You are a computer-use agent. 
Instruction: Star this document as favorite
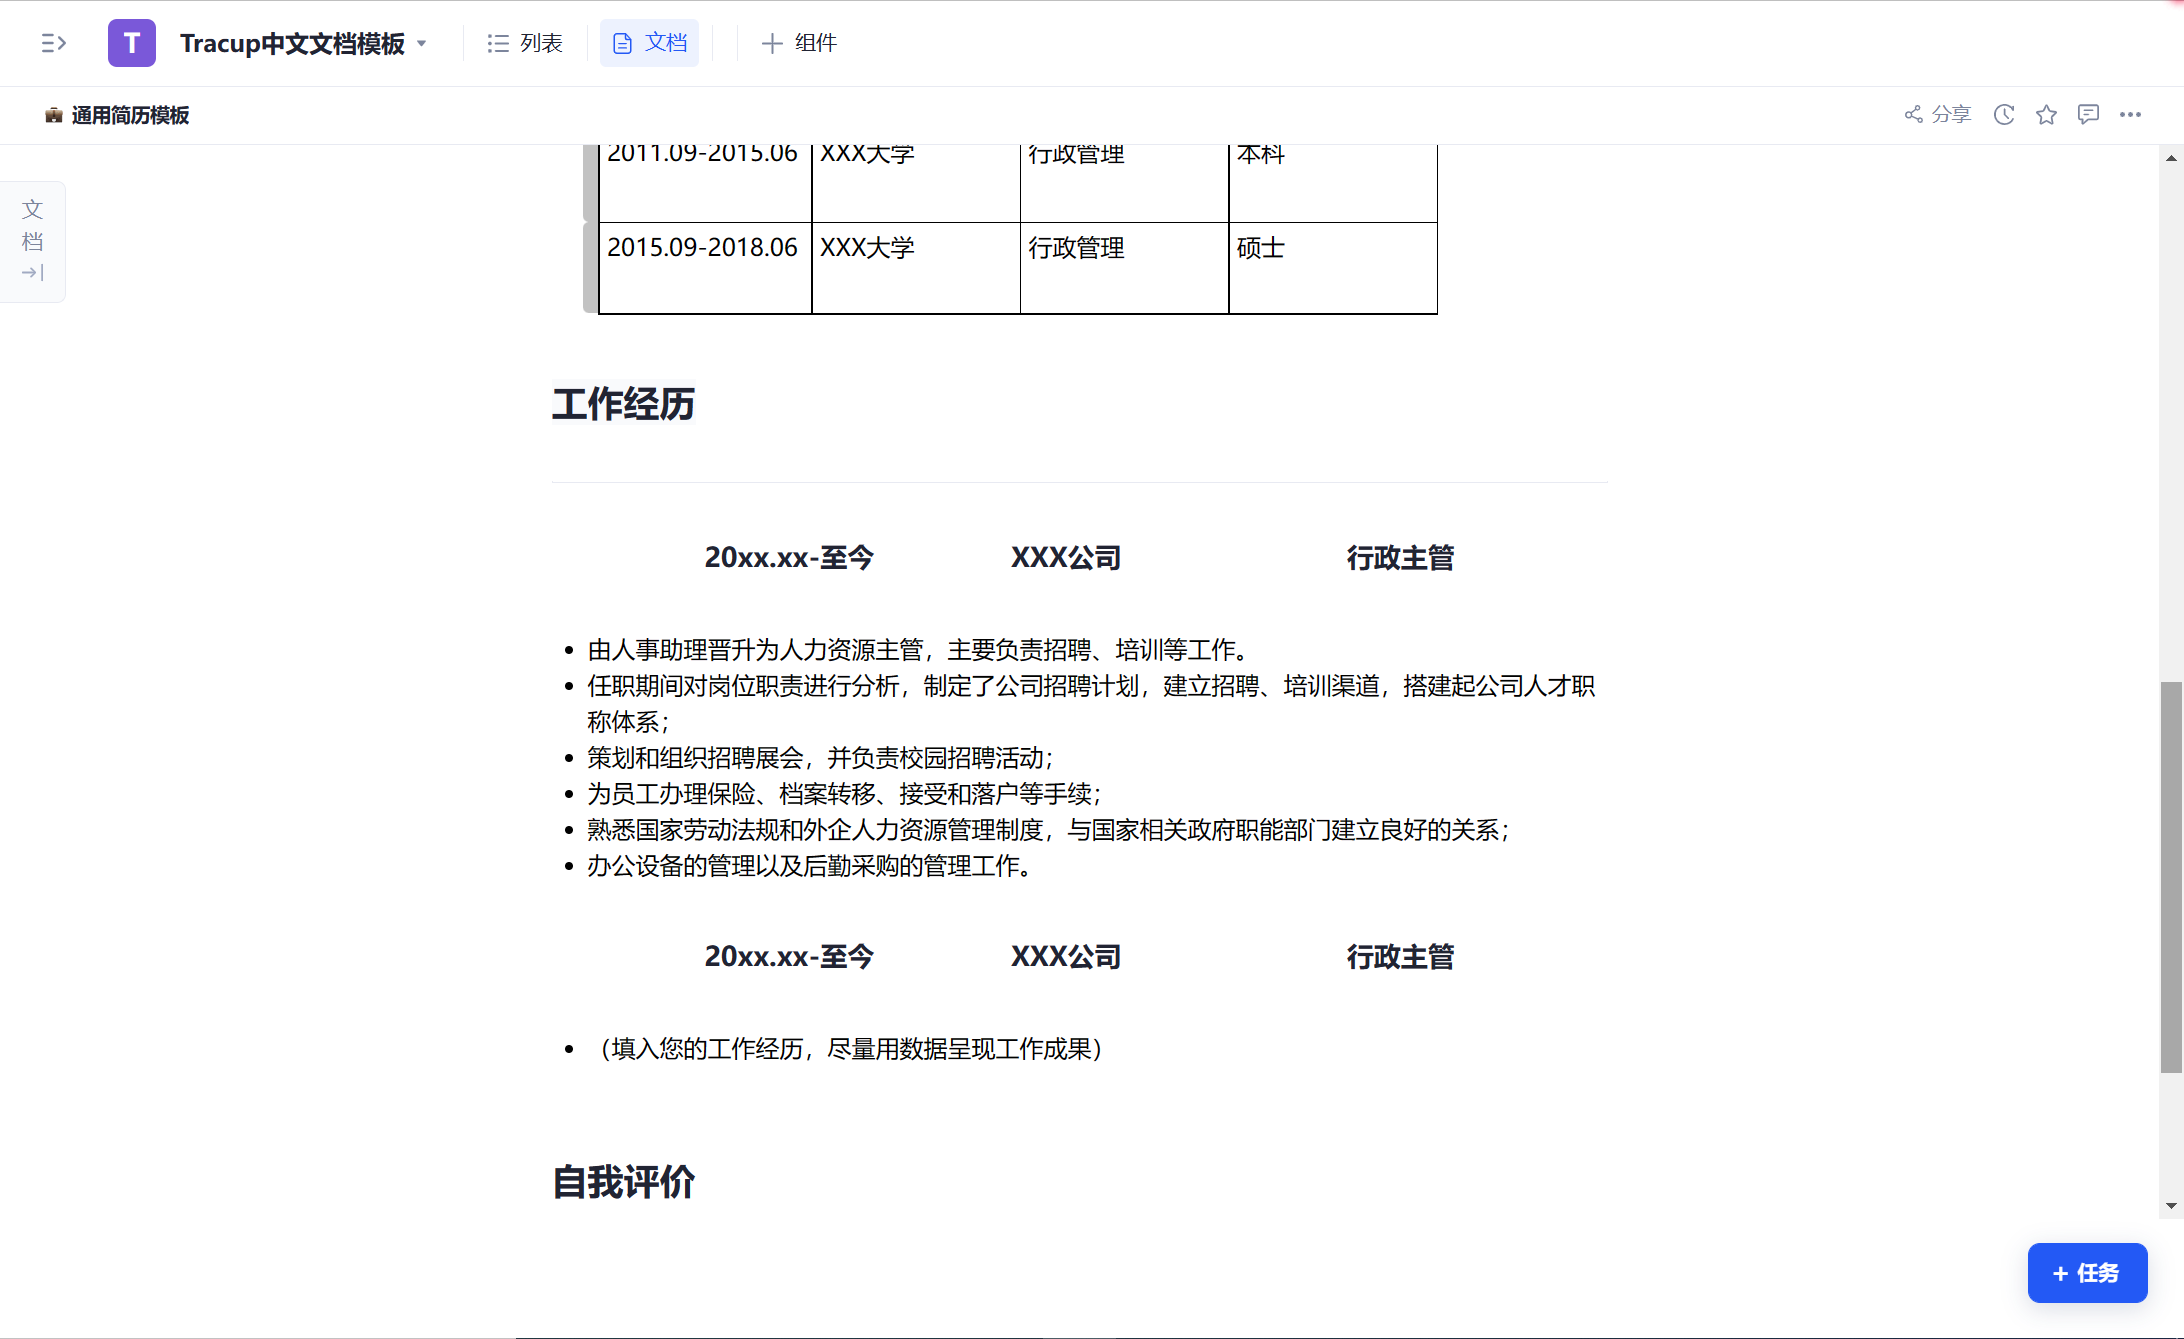pyautogui.click(x=2046, y=114)
